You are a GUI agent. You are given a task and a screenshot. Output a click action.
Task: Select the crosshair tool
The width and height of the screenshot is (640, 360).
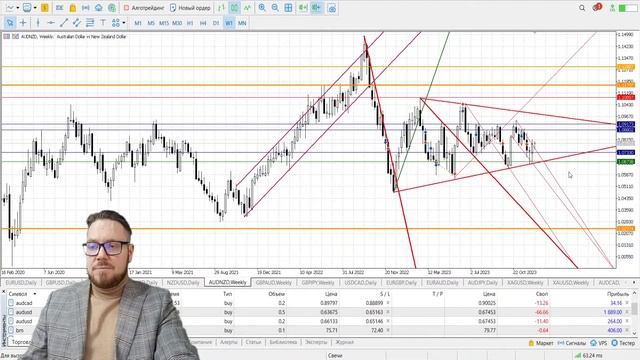click(23, 23)
